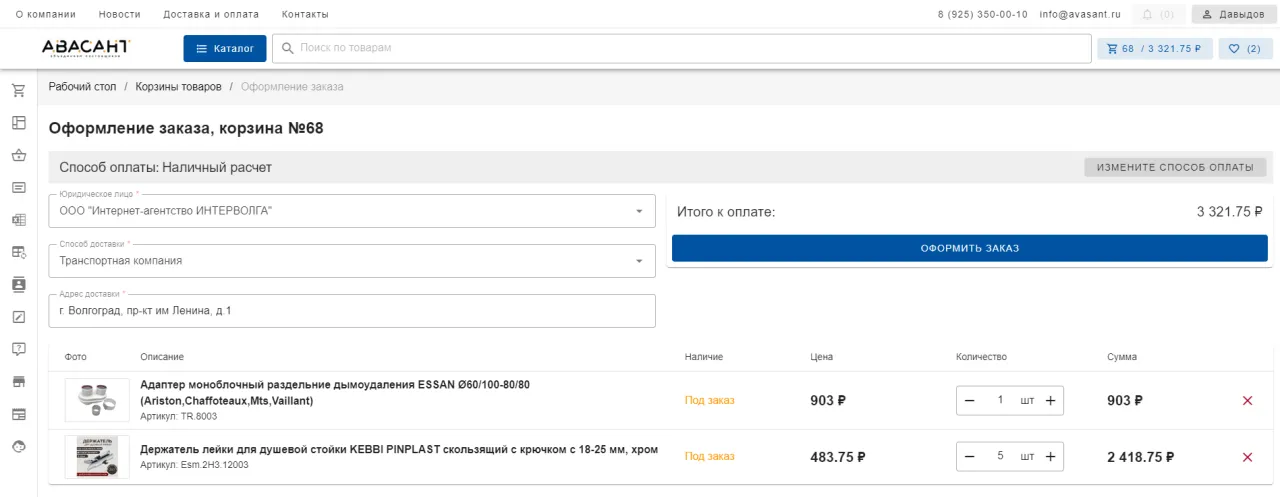Open the Контакты menu item
The width and height of the screenshot is (1280, 497).
[305, 15]
